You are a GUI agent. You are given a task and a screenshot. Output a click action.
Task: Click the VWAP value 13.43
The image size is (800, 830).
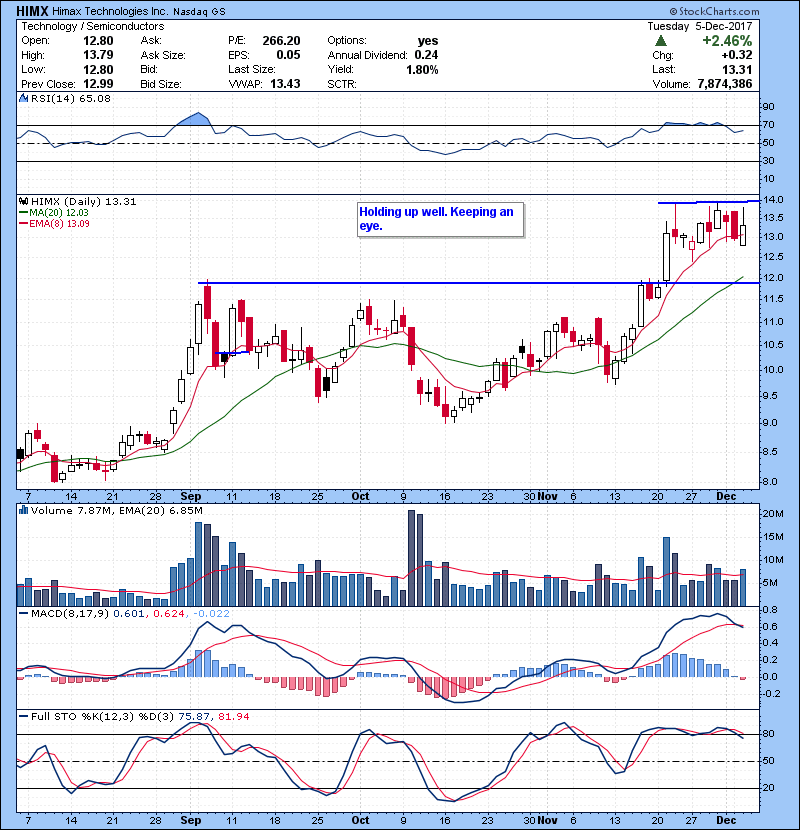[x=285, y=84]
